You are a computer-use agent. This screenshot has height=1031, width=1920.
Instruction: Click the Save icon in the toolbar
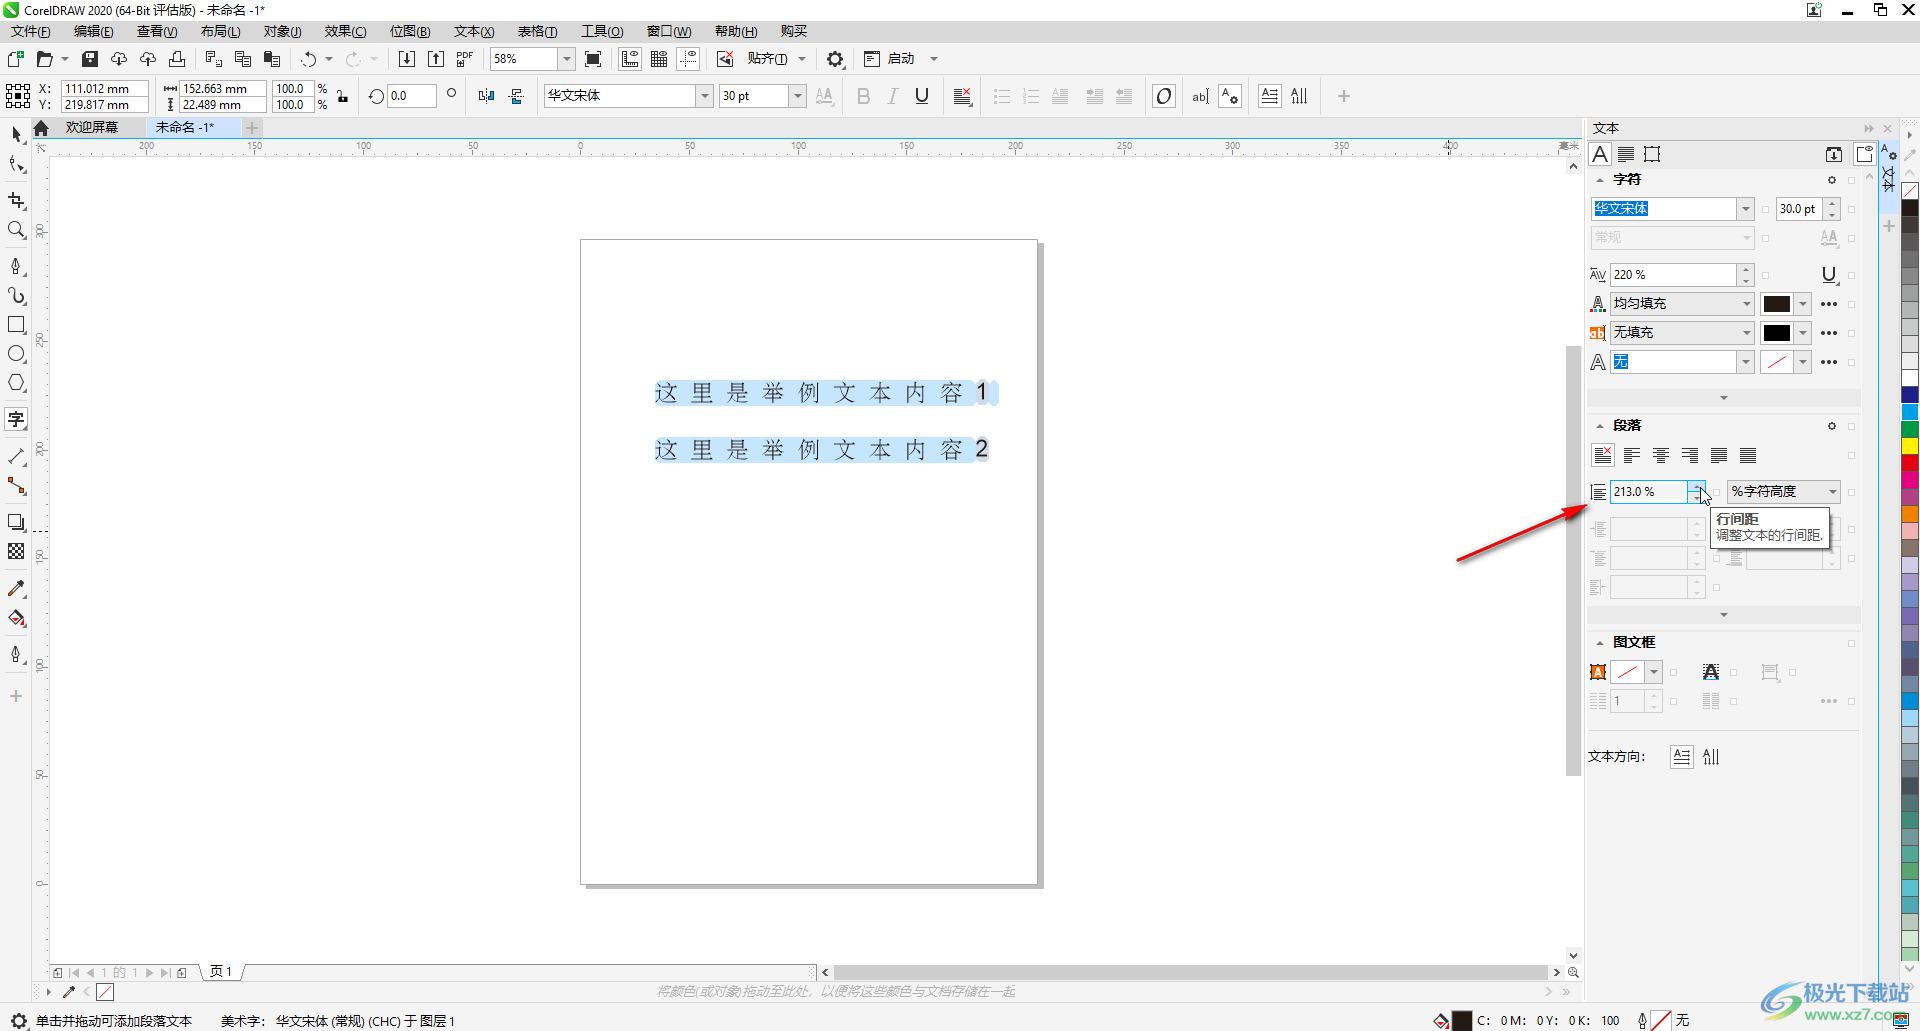(x=90, y=59)
